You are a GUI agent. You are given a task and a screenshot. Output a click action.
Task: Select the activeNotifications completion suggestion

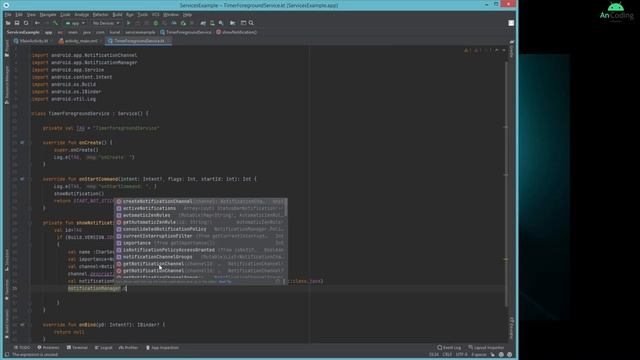(x=200, y=208)
